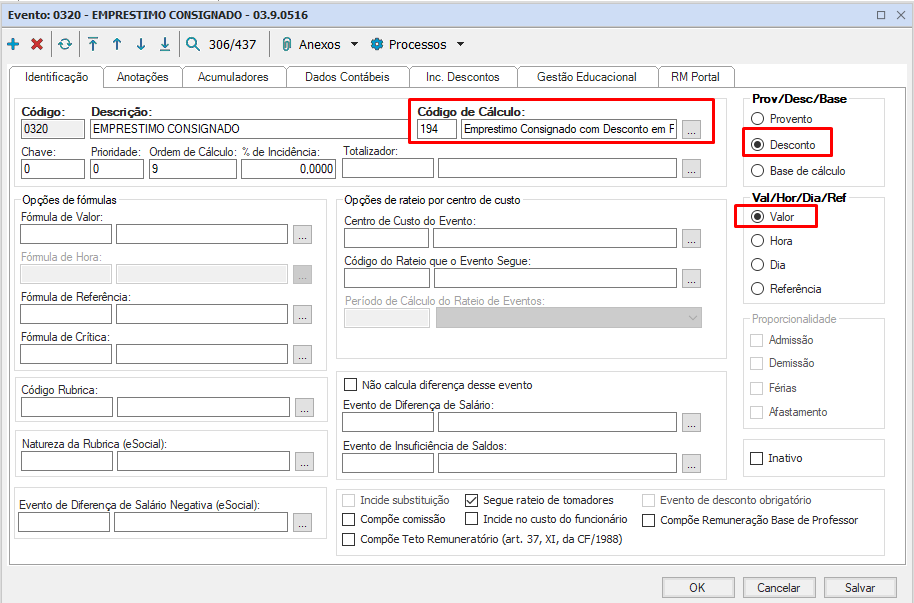Click the Salvar button
Screen dimensions: 914x603
coord(860,587)
